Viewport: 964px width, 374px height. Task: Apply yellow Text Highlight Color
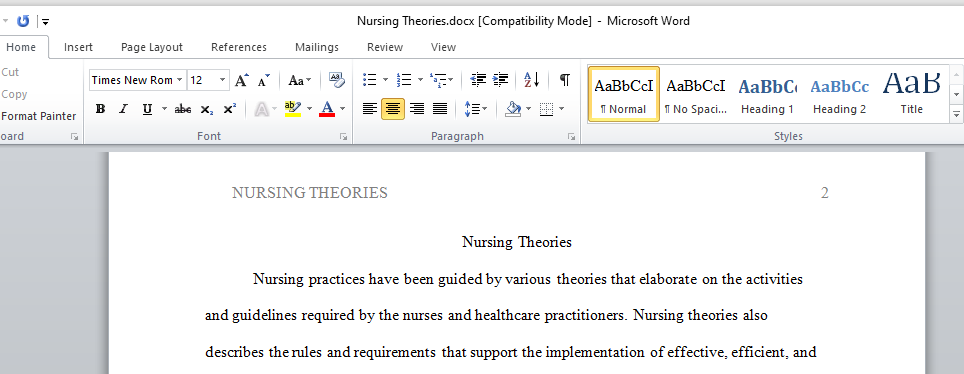tap(293, 109)
